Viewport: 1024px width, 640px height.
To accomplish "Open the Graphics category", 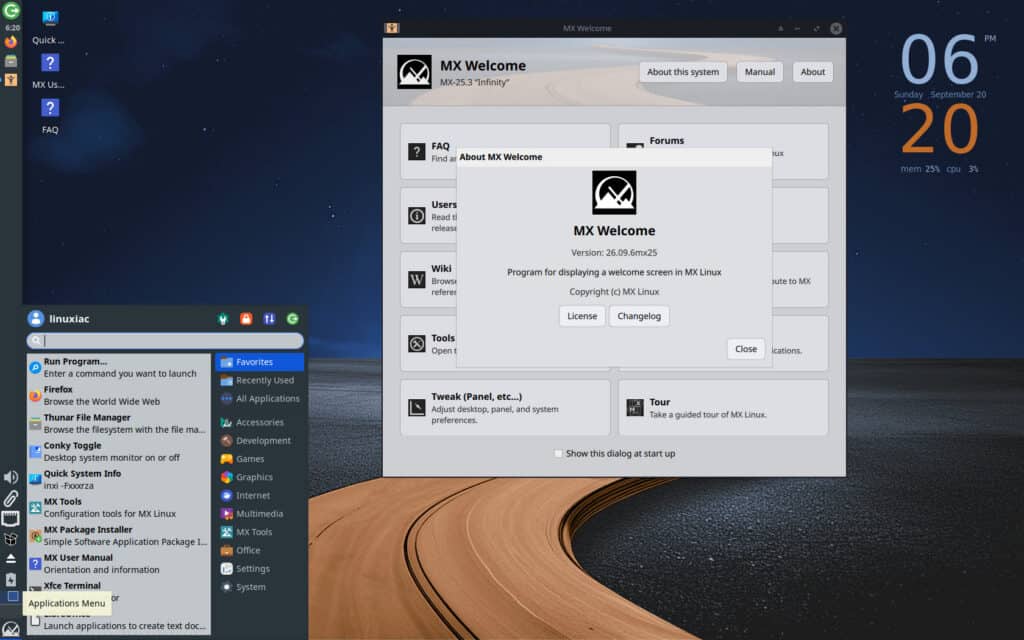I will pos(259,477).
